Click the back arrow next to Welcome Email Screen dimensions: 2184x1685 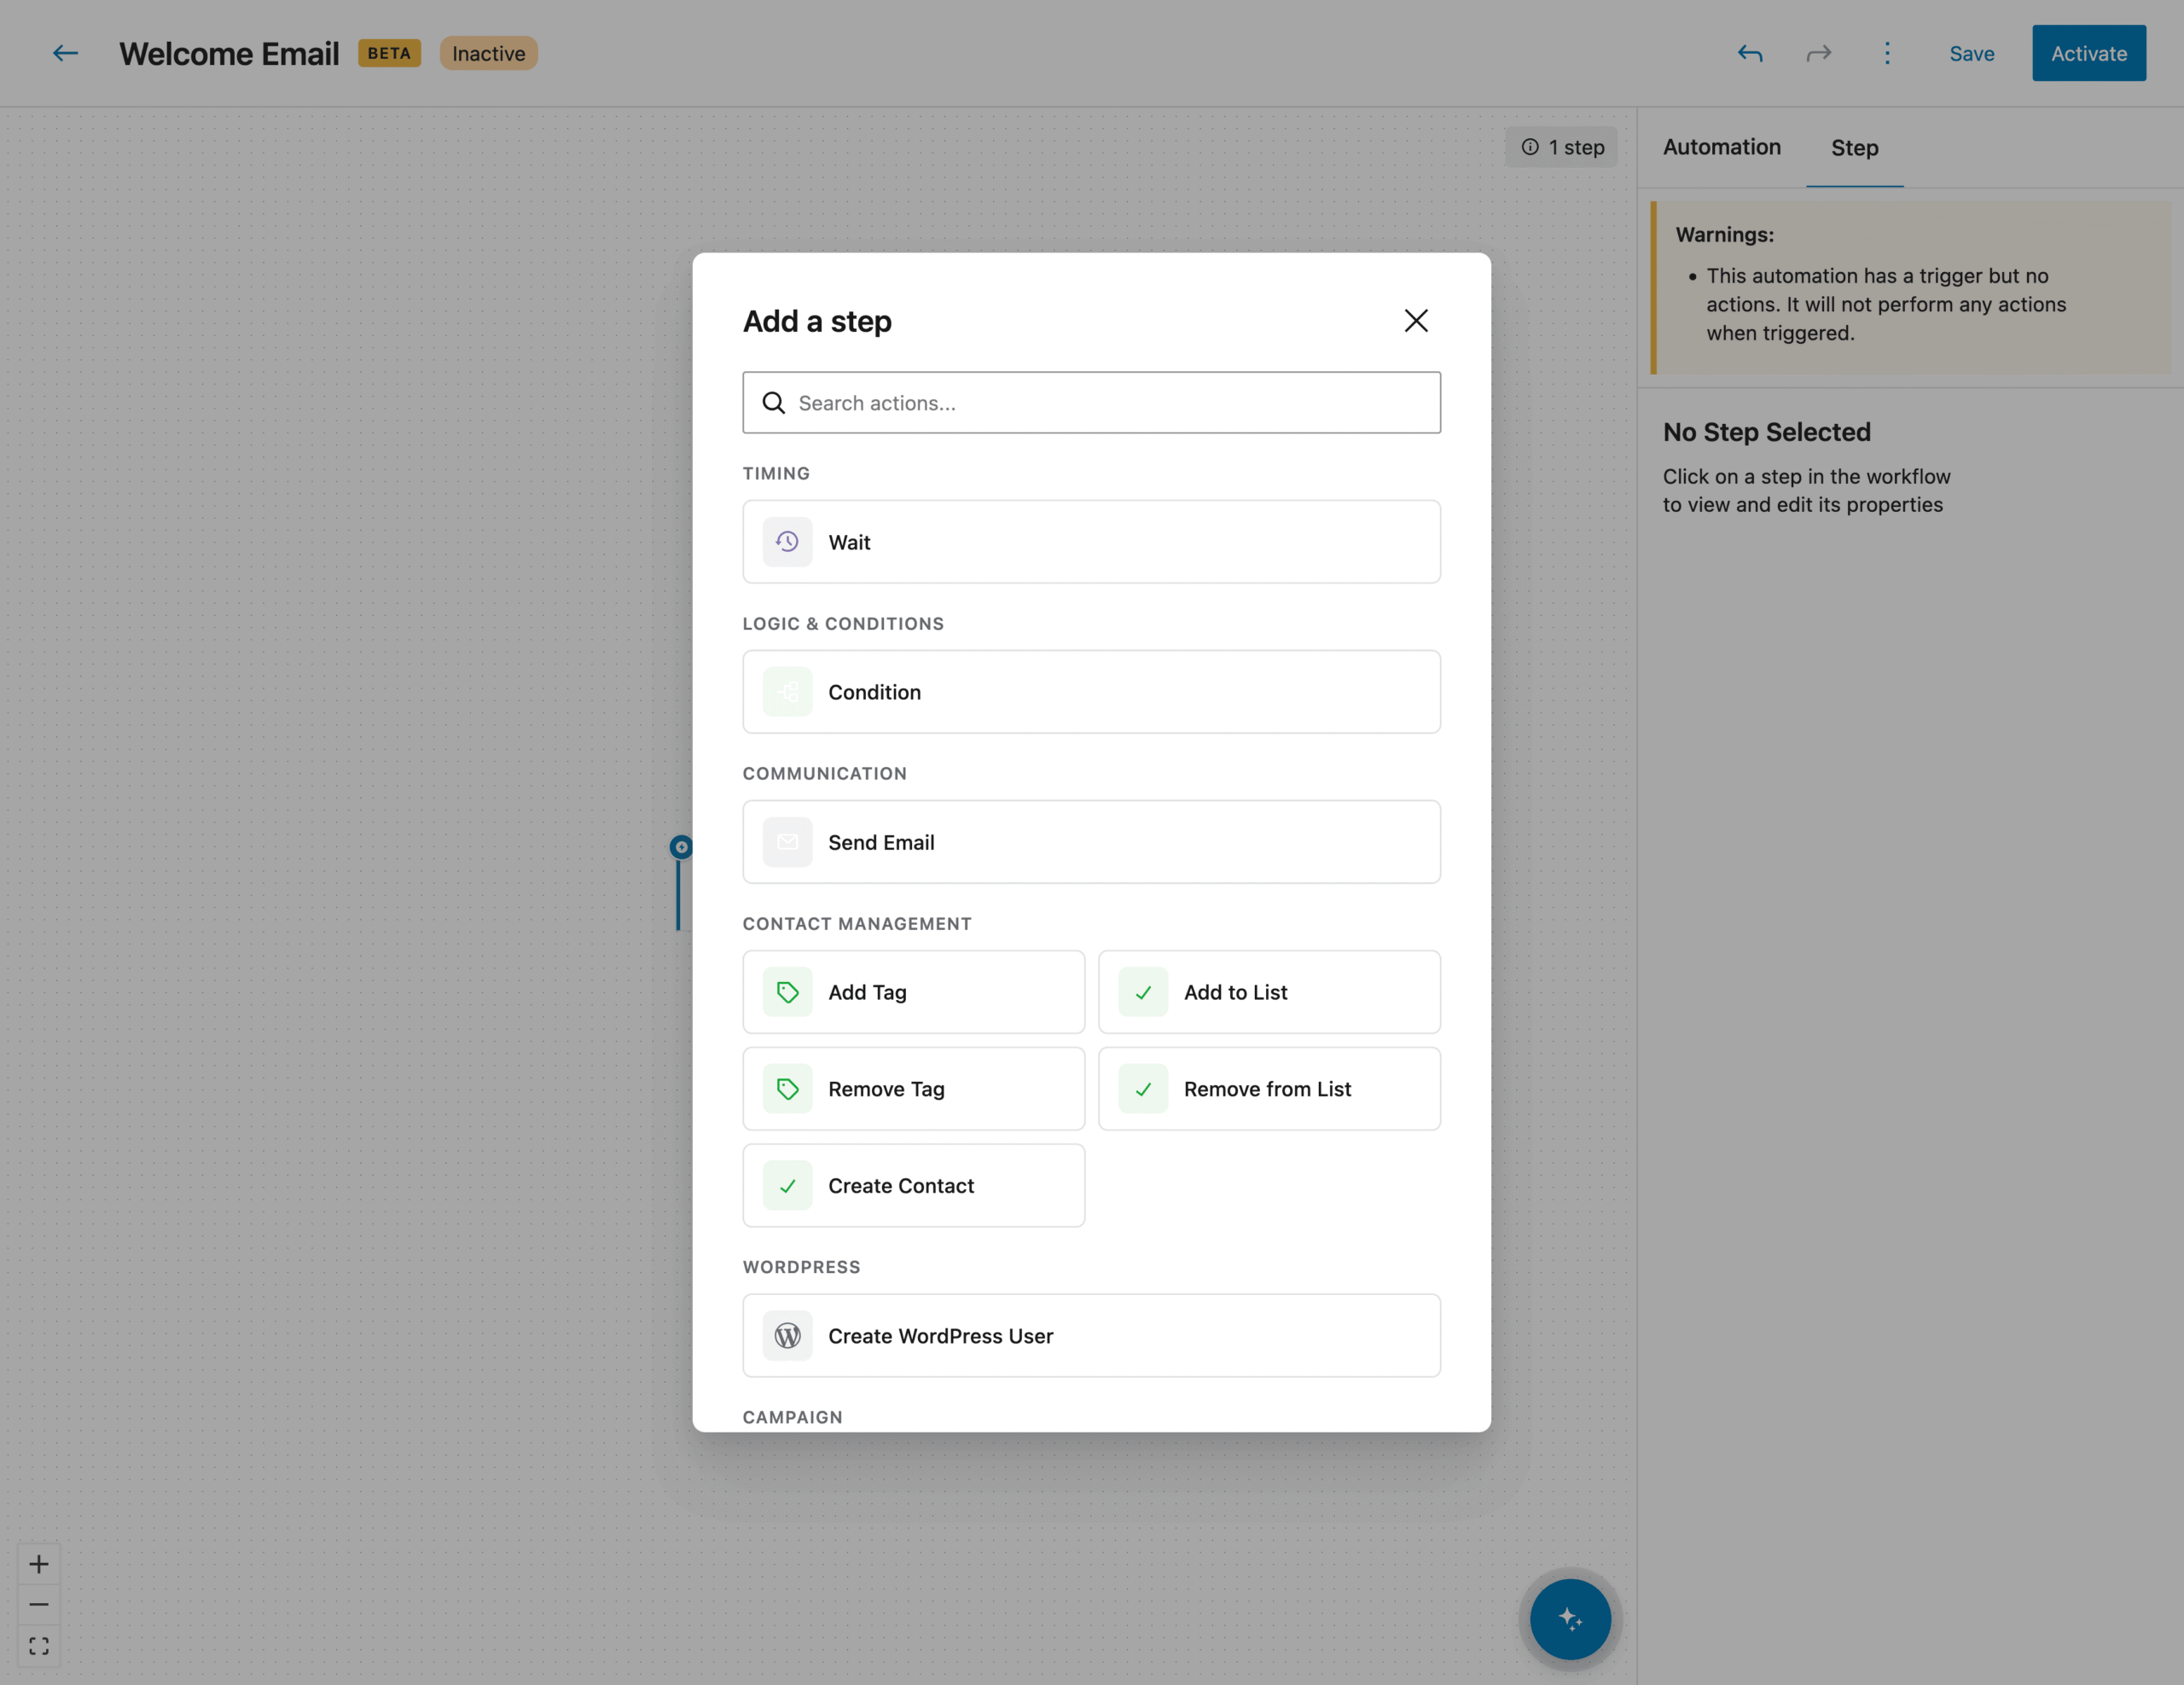[65, 53]
